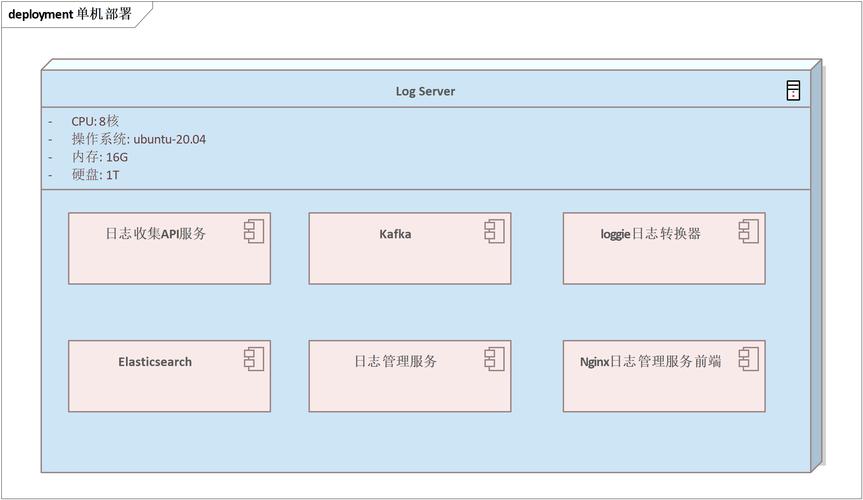Image resolution: width=863 pixels, height=500 pixels.
Task: Select the Kafka component label
Action: pos(395,234)
